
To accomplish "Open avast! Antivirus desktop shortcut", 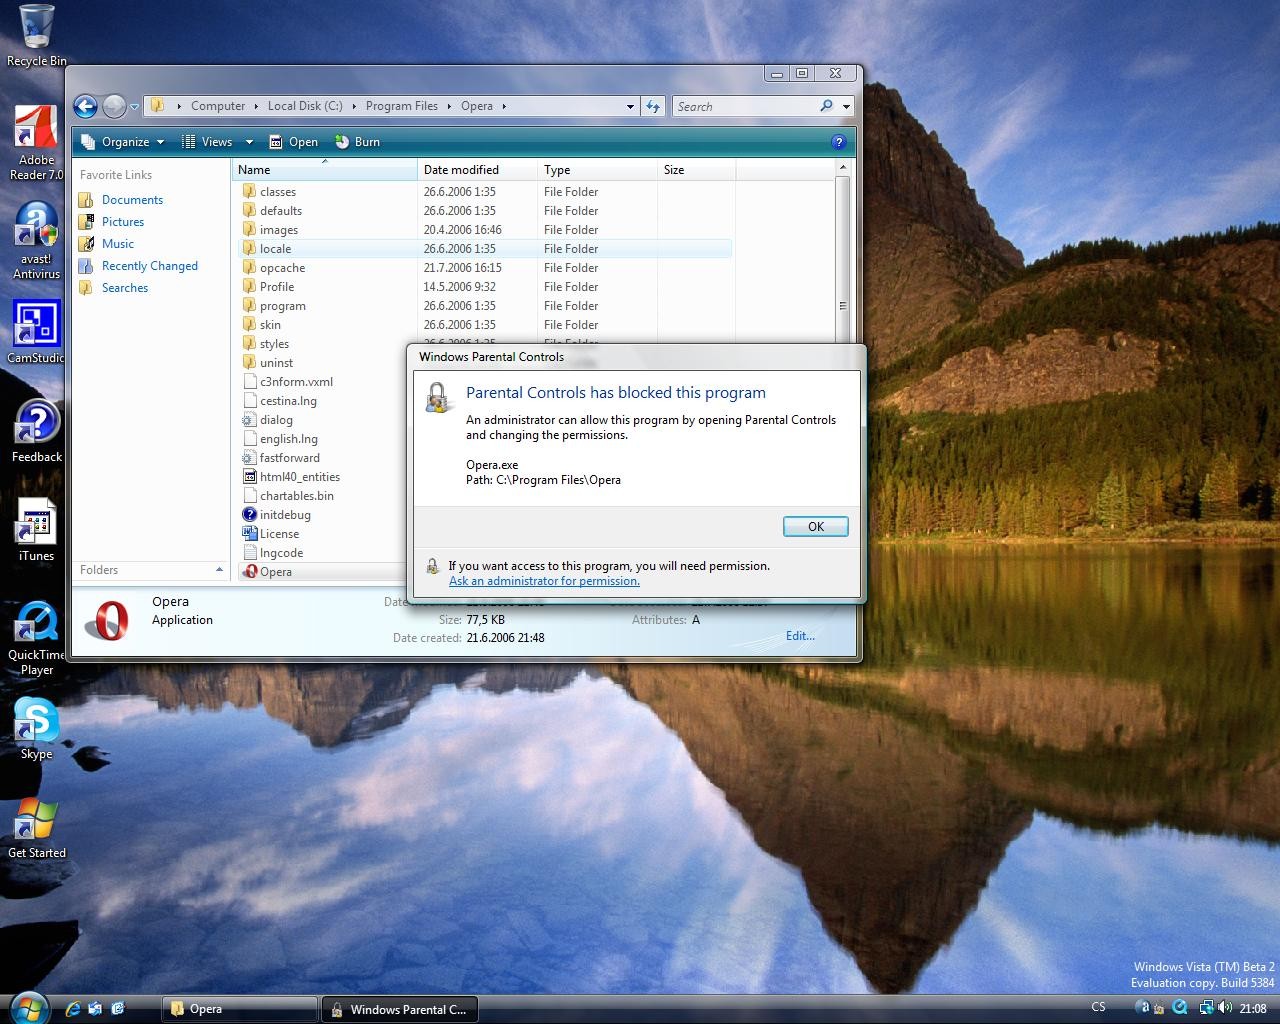I will [36, 240].
